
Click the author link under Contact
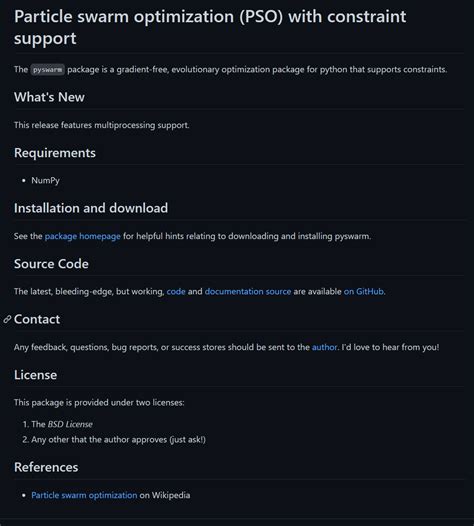click(x=324, y=347)
